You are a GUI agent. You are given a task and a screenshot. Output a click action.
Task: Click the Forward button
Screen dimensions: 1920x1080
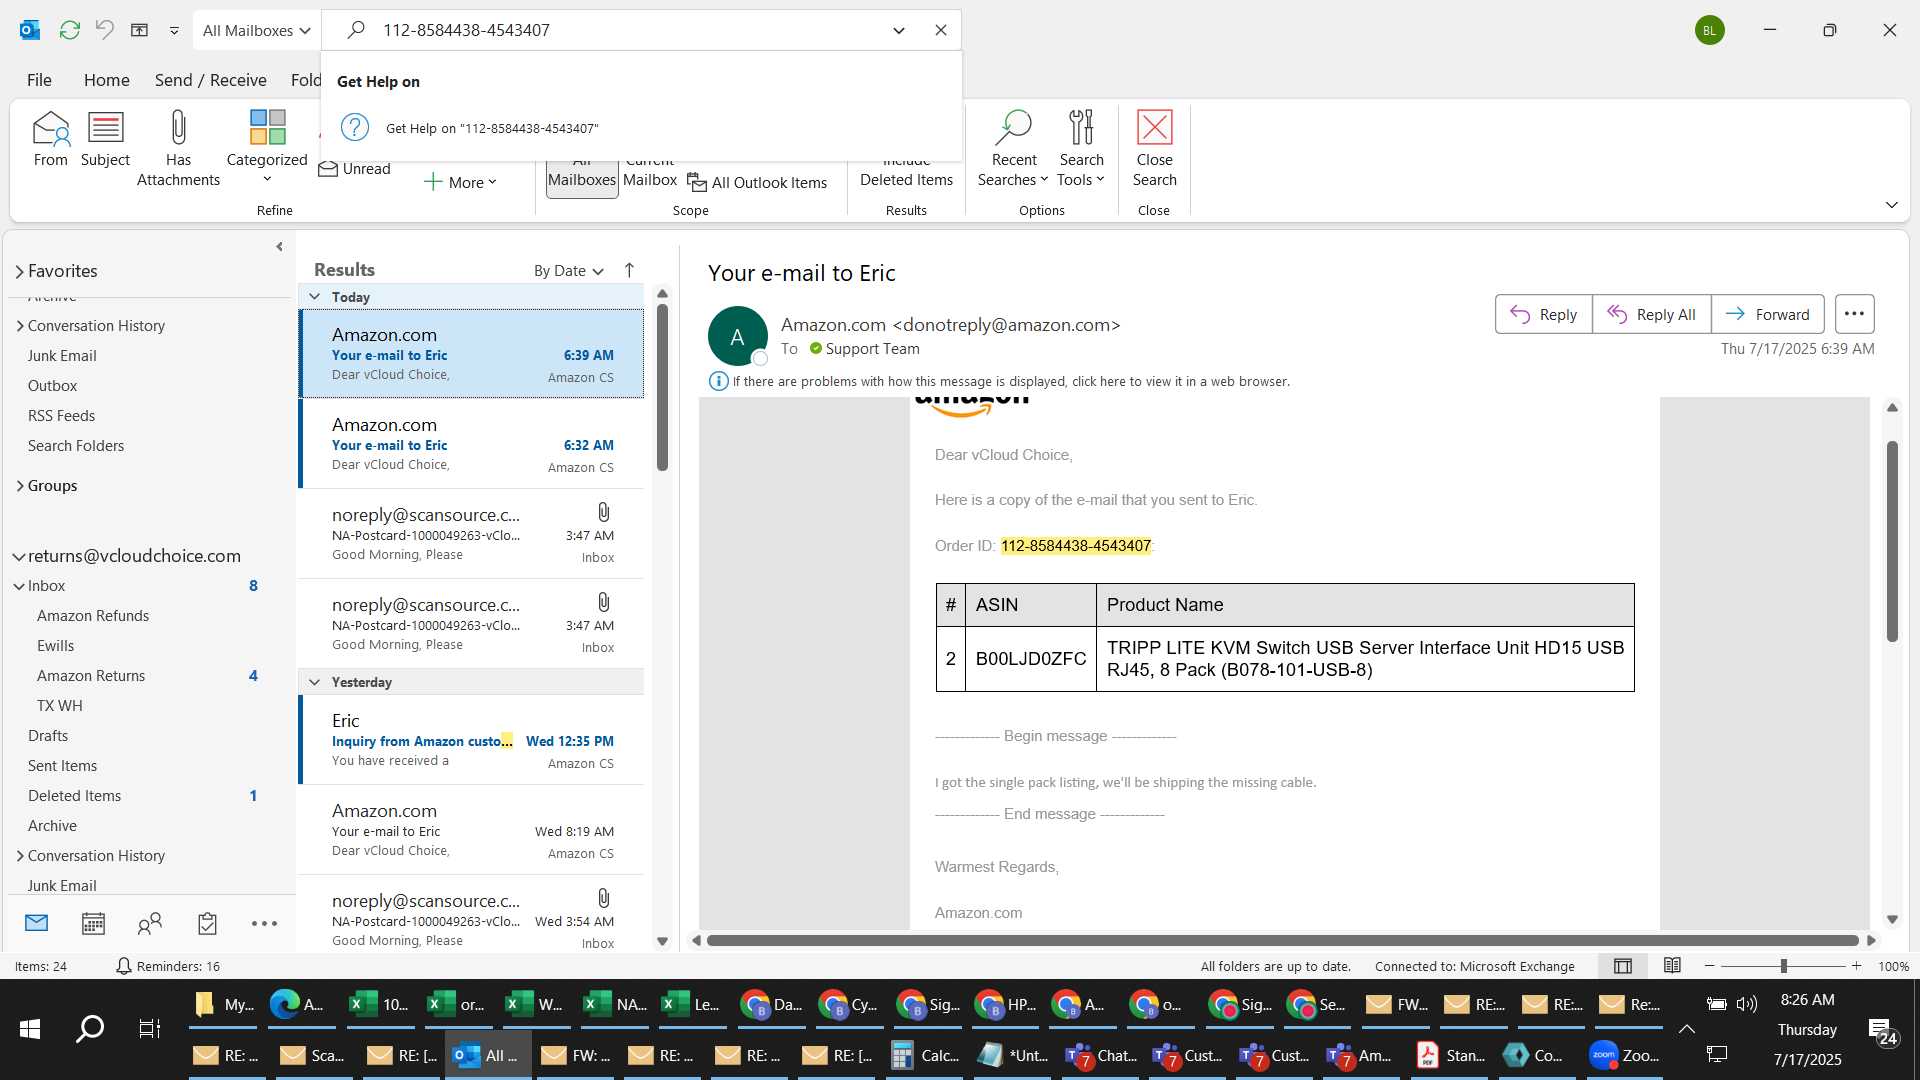1767,314
